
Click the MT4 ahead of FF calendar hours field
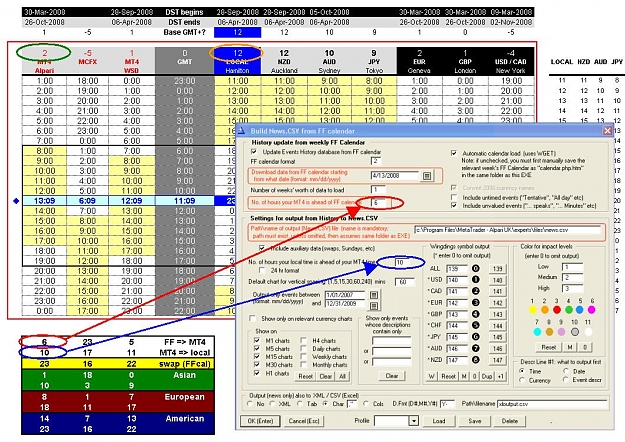378,202
